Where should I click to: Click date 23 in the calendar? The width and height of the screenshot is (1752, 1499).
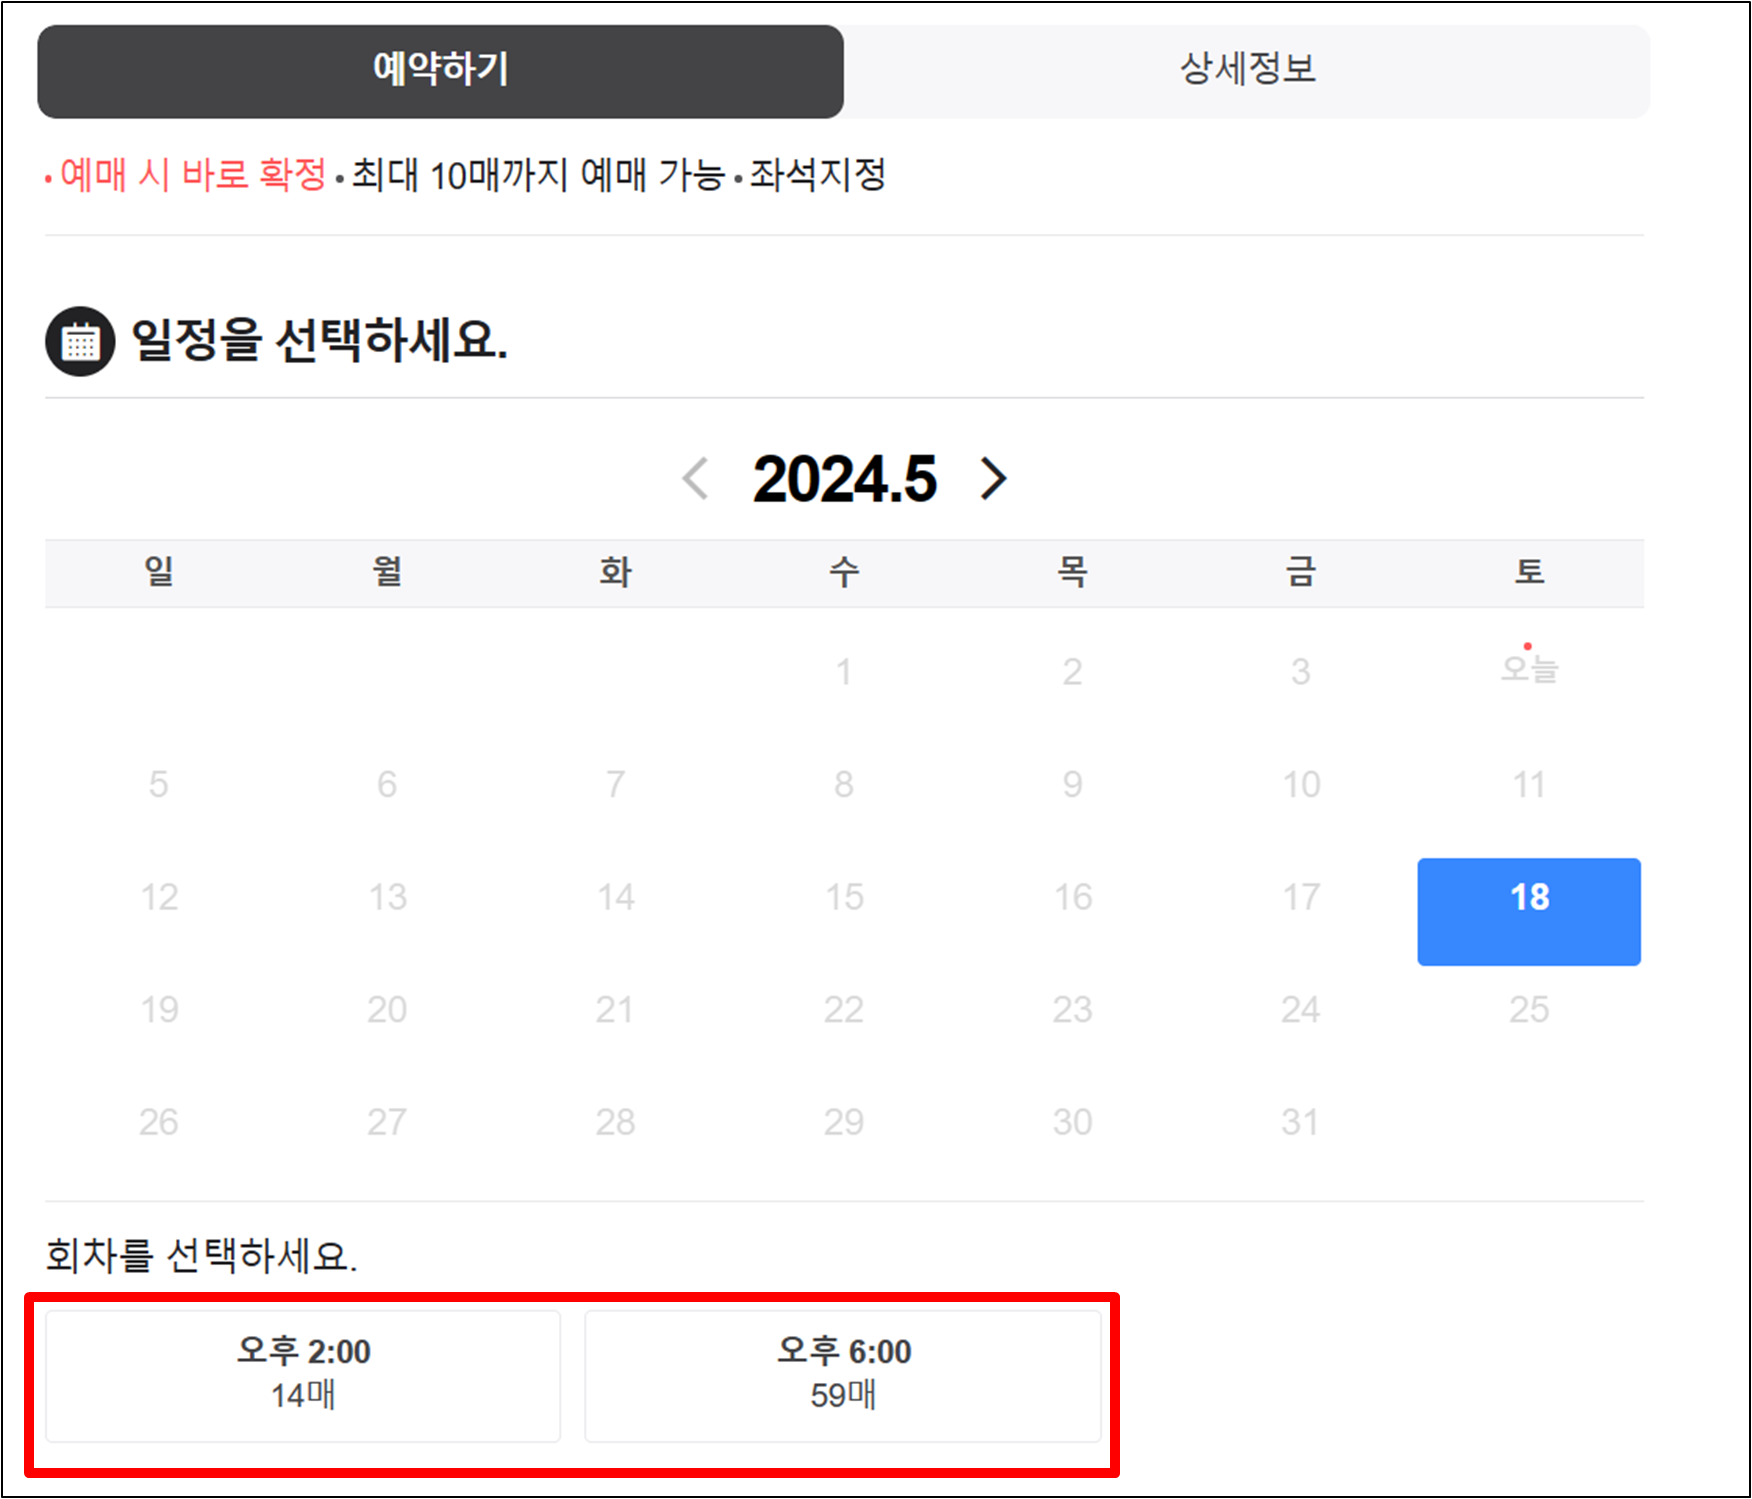click(x=1072, y=1010)
